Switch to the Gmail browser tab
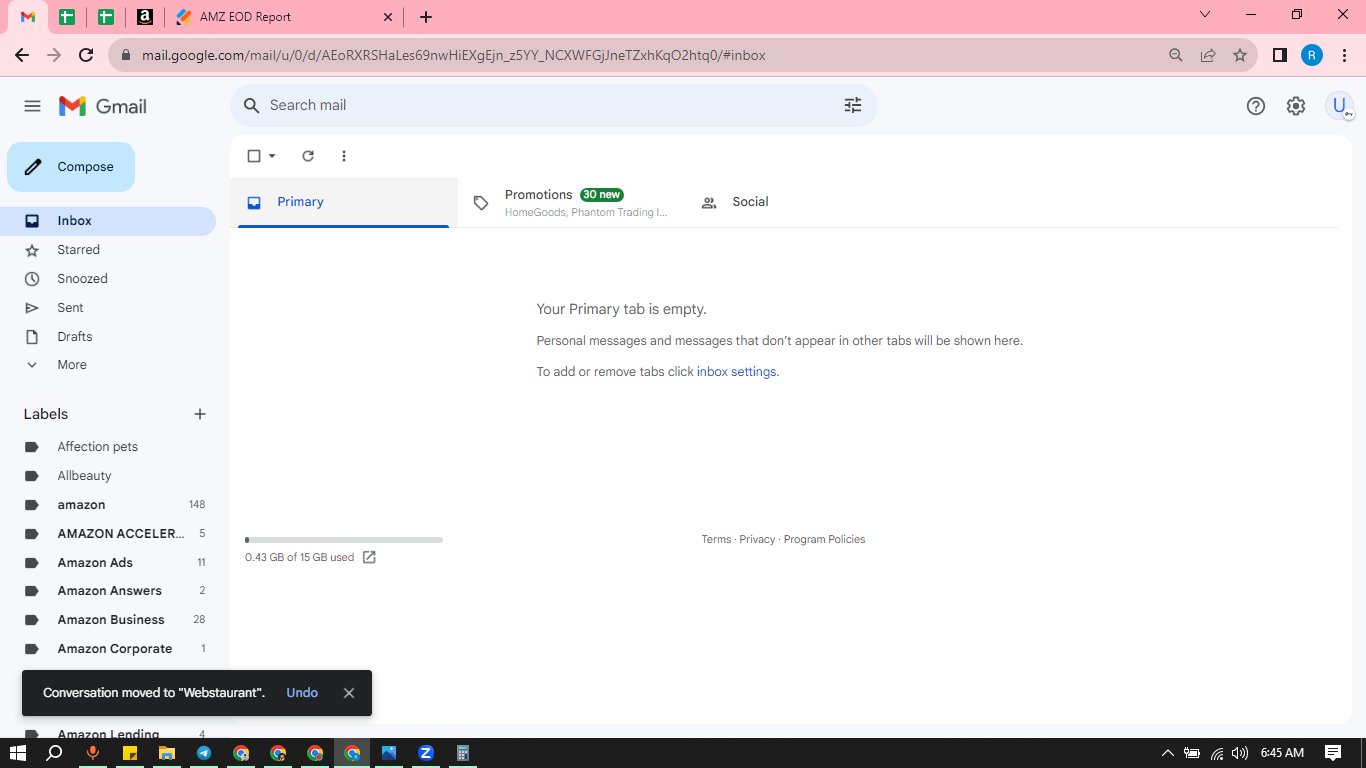 coord(28,17)
